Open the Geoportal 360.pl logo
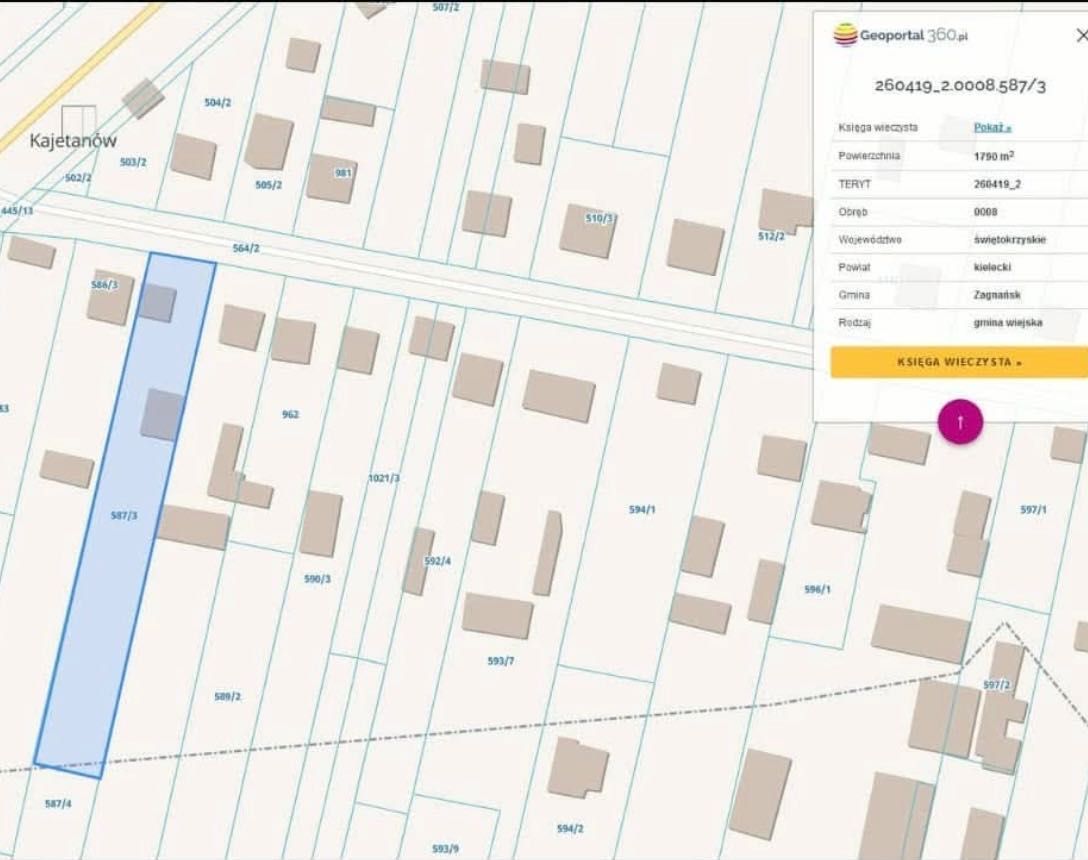1088x860 pixels. click(900, 35)
